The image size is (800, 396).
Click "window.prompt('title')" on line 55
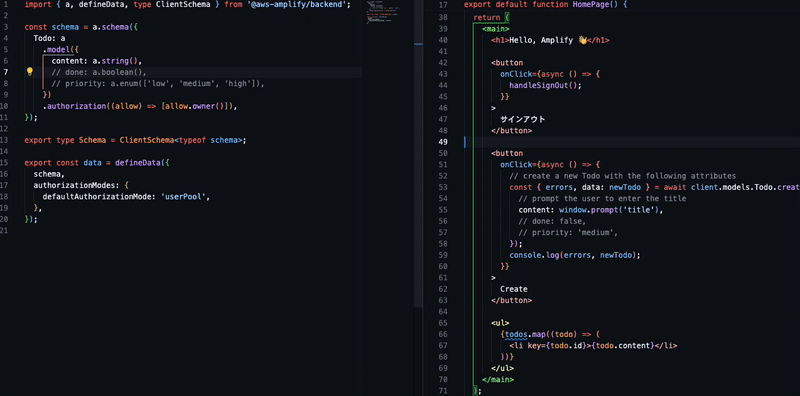point(609,210)
